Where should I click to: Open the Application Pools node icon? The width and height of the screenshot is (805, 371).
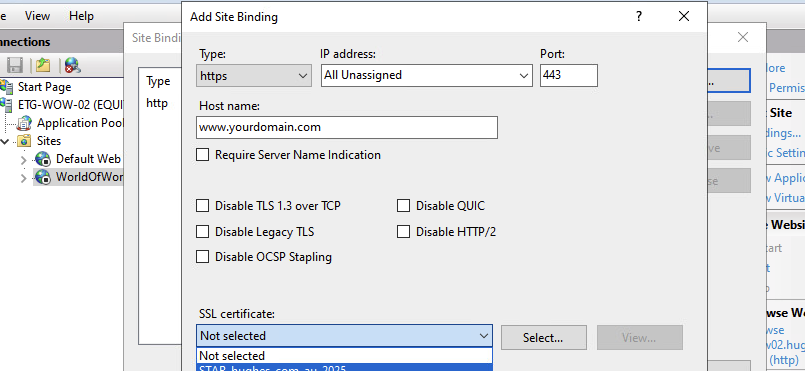tap(24, 123)
